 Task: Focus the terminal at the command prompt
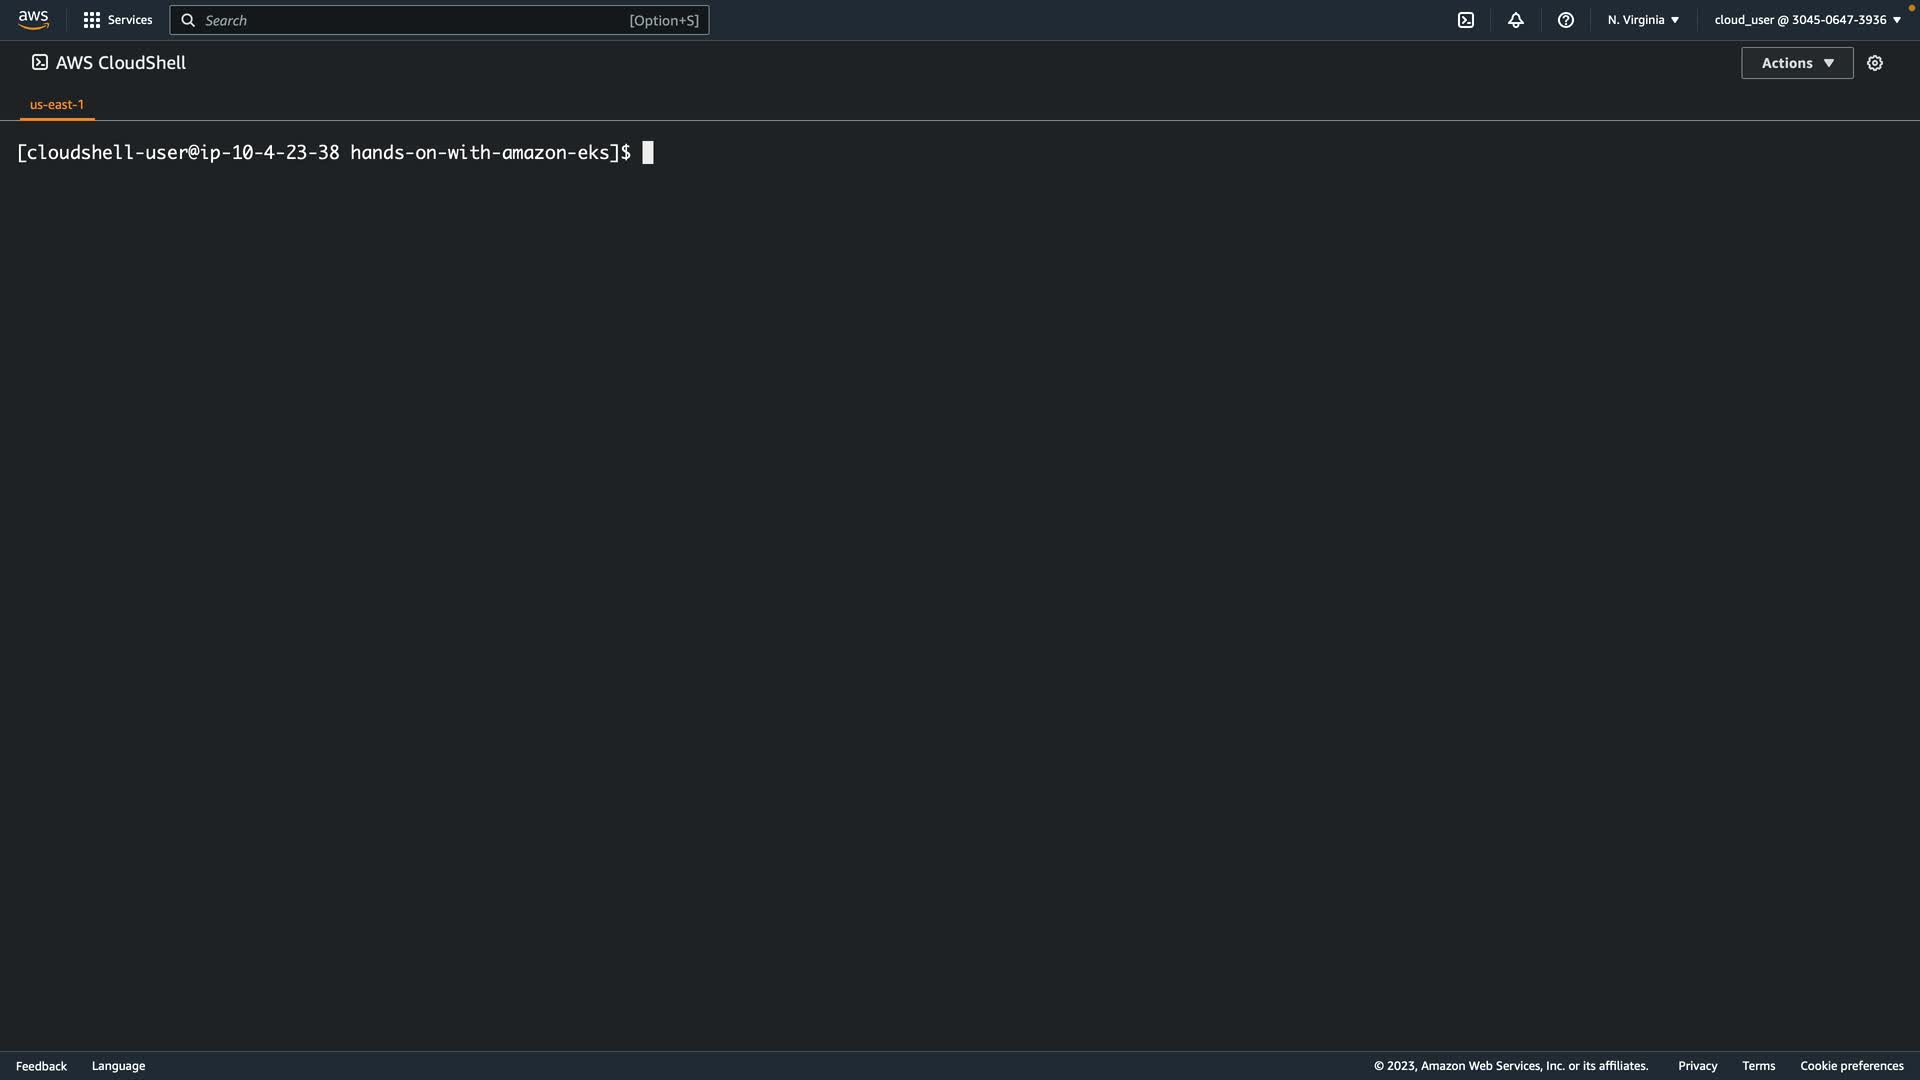pos(648,153)
